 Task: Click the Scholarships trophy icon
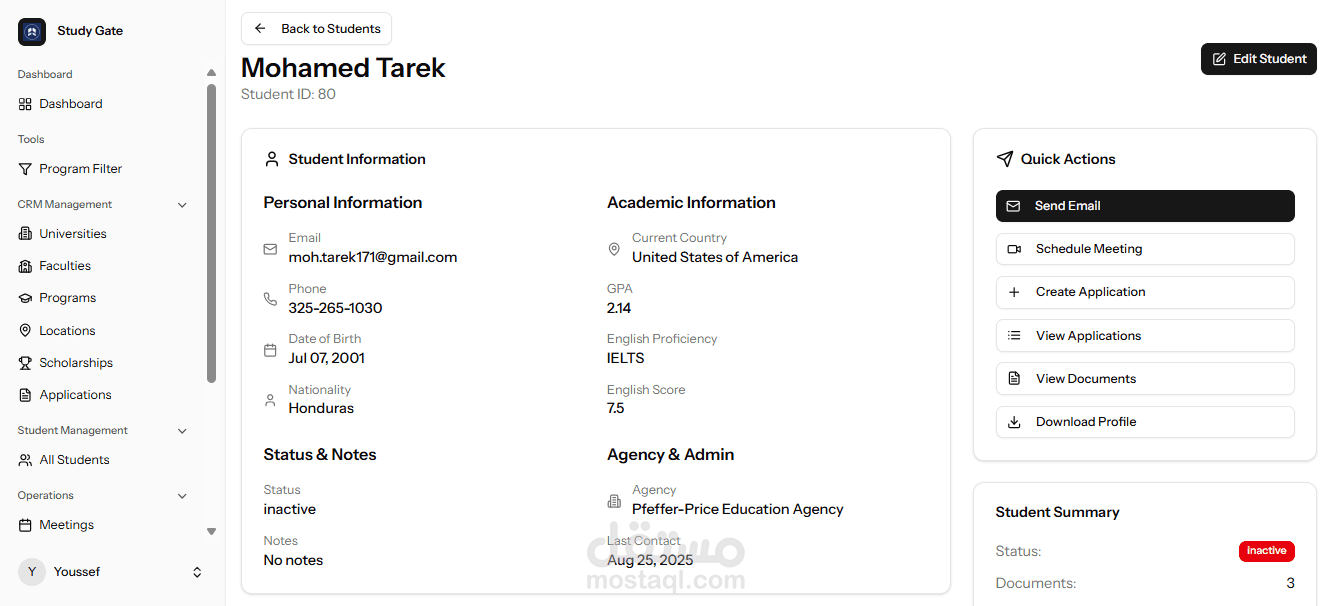click(26, 363)
